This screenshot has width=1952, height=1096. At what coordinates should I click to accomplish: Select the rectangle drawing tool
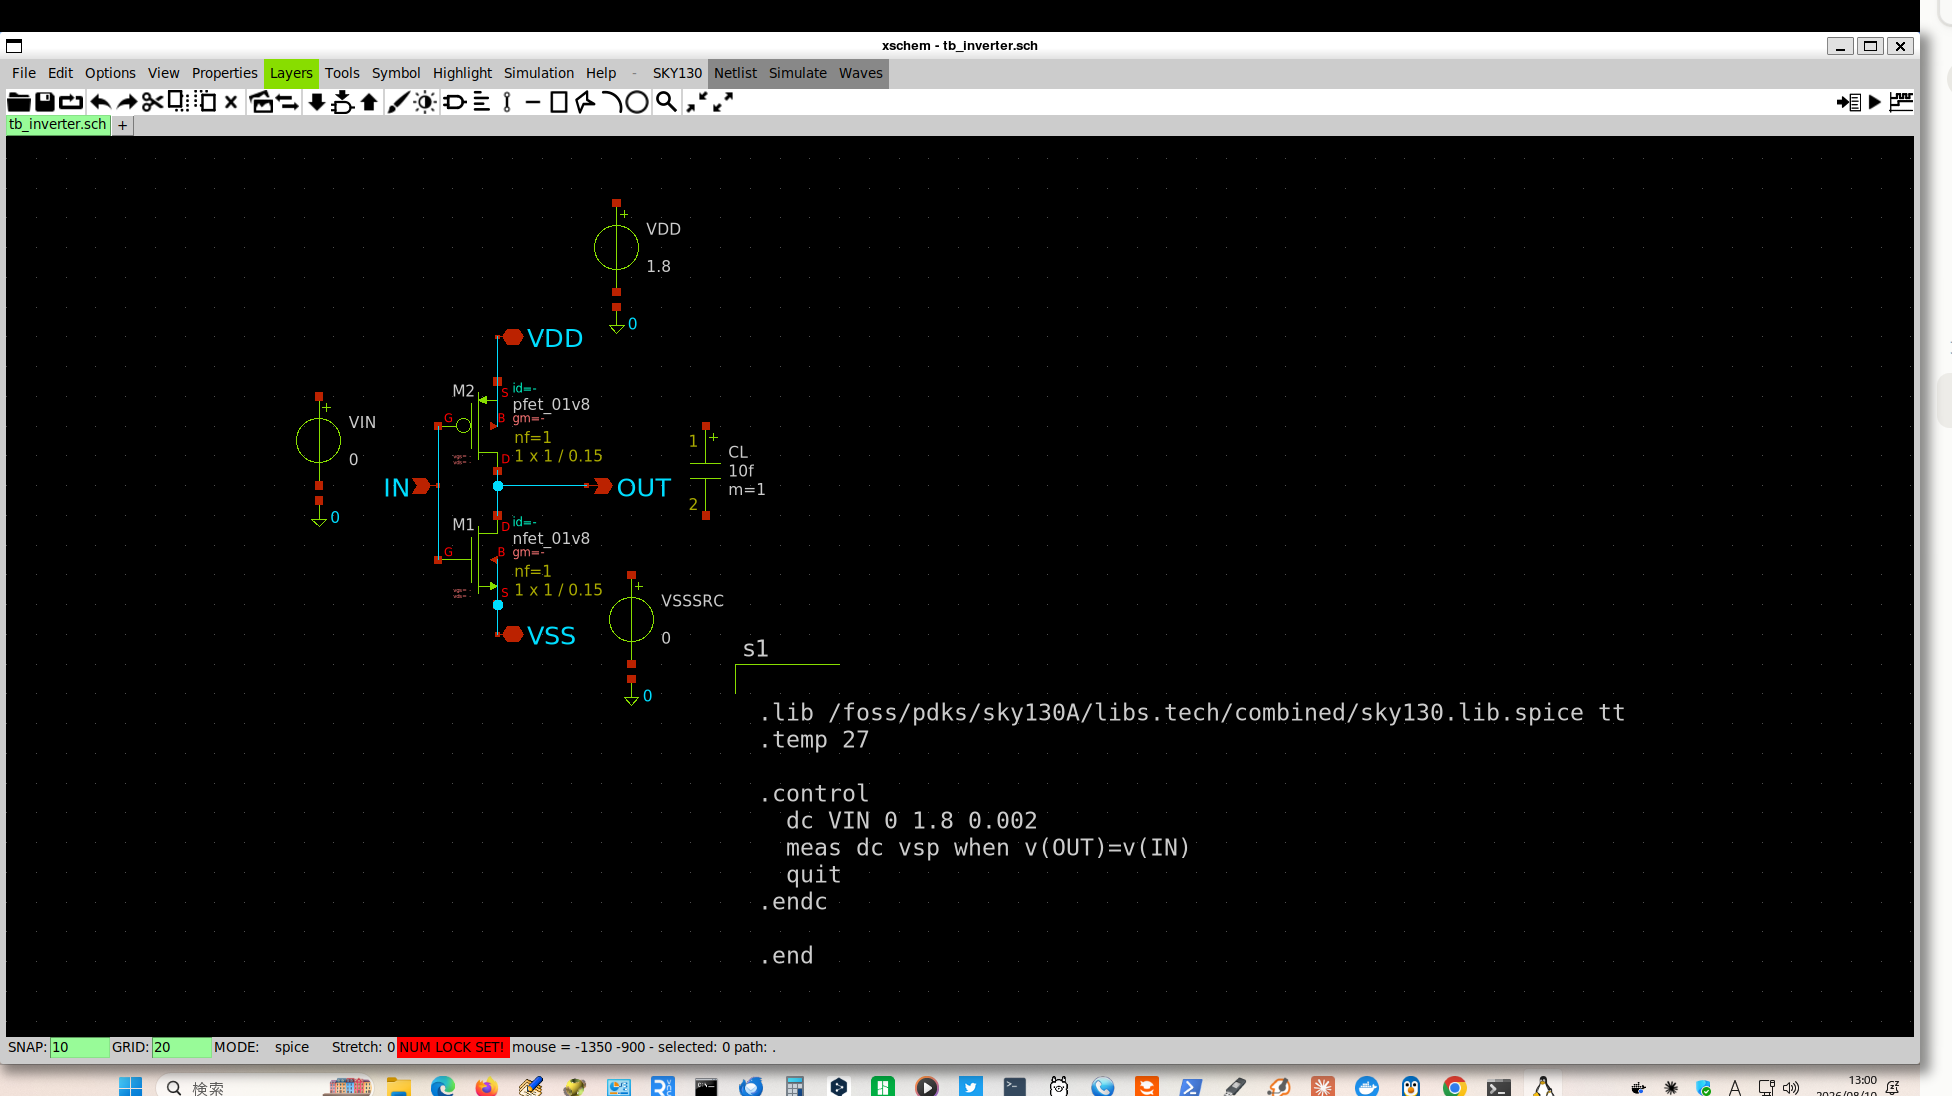(559, 102)
